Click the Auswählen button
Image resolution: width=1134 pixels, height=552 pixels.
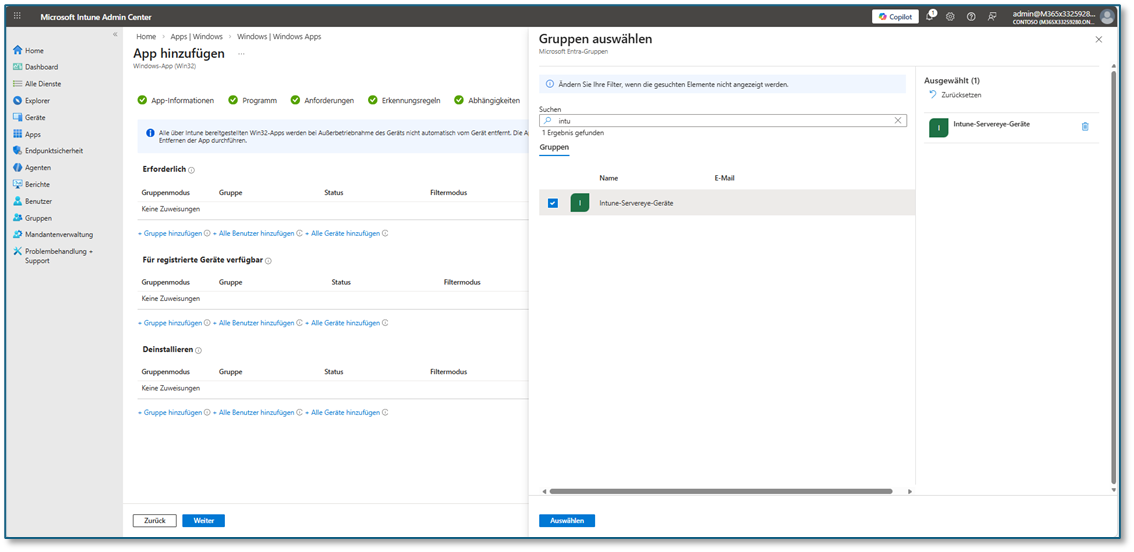pyautogui.click(x=567, y=520)
